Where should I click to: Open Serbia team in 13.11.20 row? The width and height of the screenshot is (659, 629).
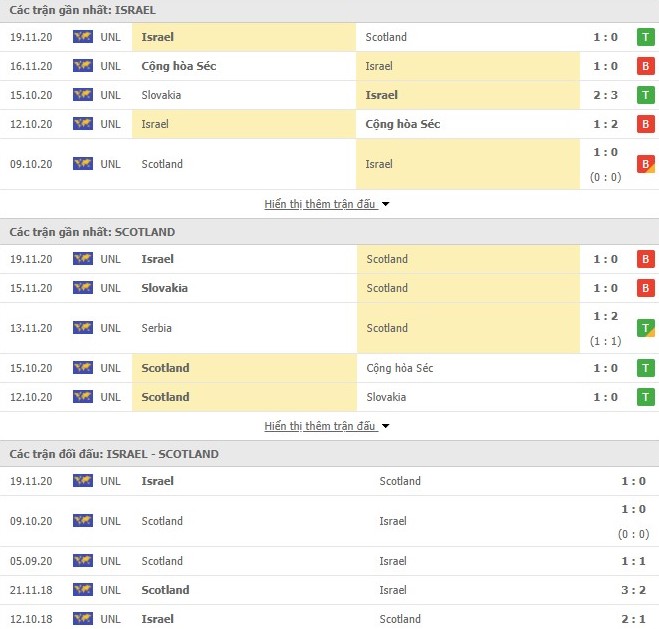[157, 328]
